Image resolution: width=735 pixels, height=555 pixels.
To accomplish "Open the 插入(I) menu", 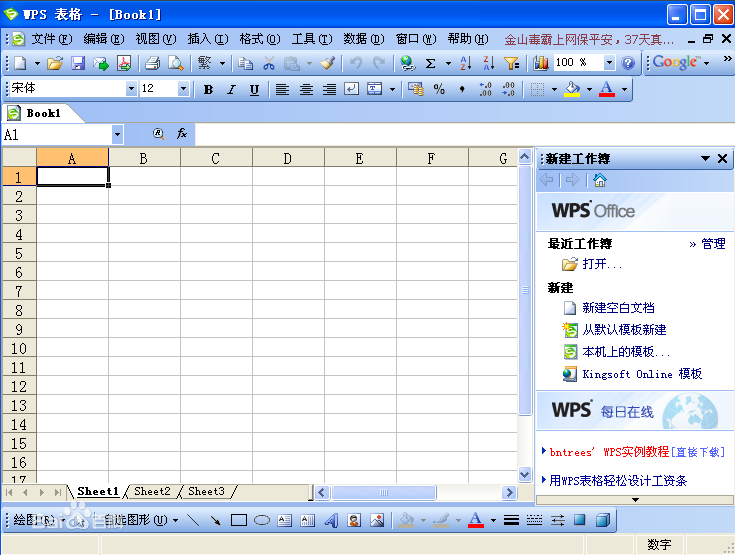I will tap(208, 39).
